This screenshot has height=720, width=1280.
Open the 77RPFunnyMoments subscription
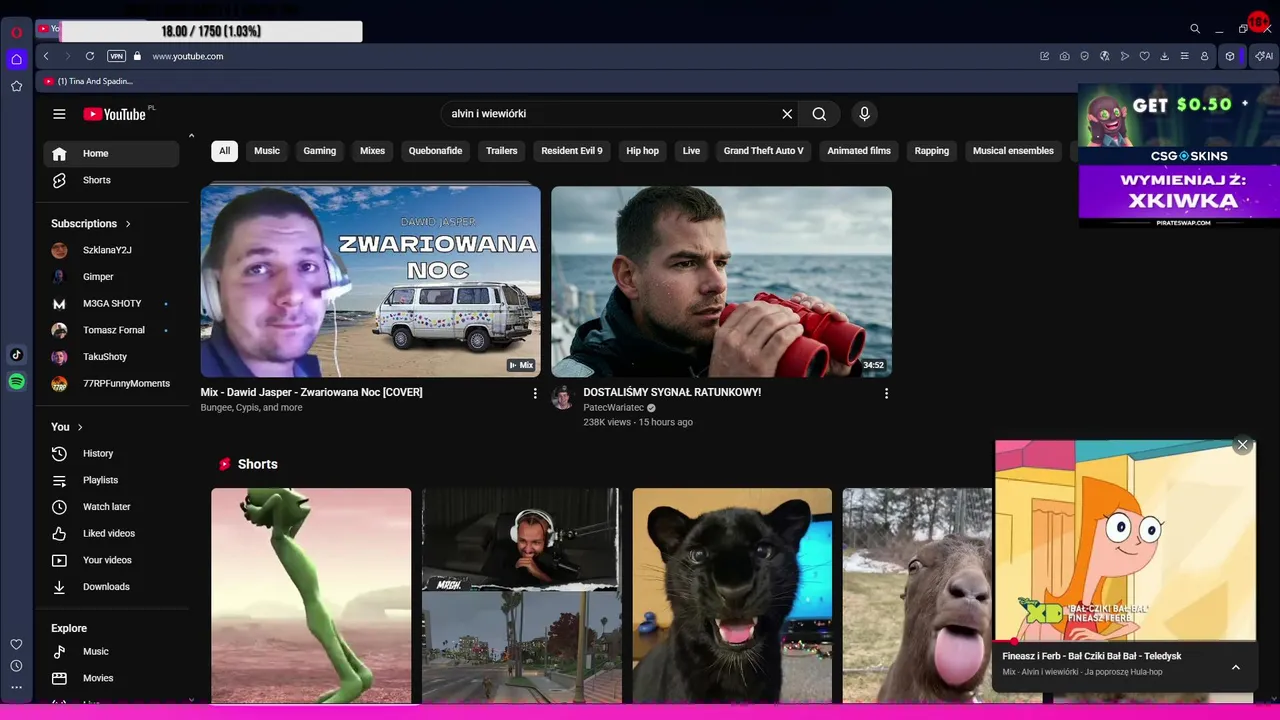[x=111, y=384]
